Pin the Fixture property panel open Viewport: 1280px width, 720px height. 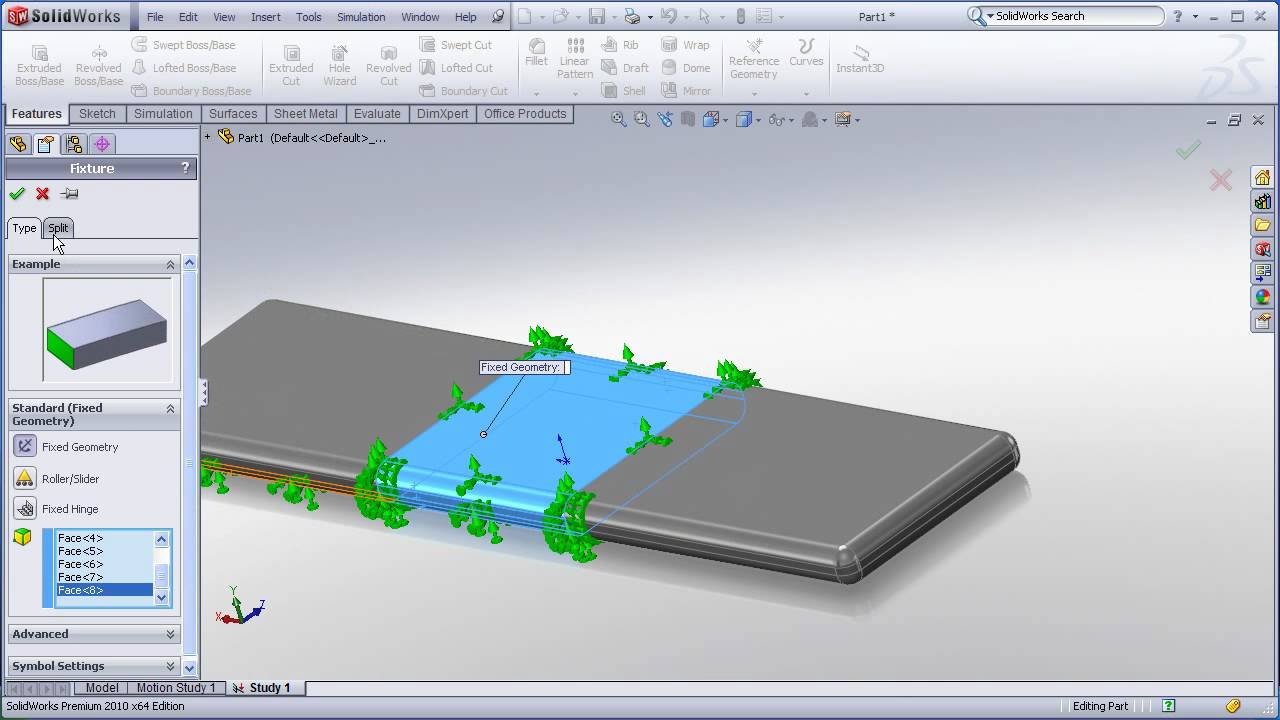pos(69,194)
